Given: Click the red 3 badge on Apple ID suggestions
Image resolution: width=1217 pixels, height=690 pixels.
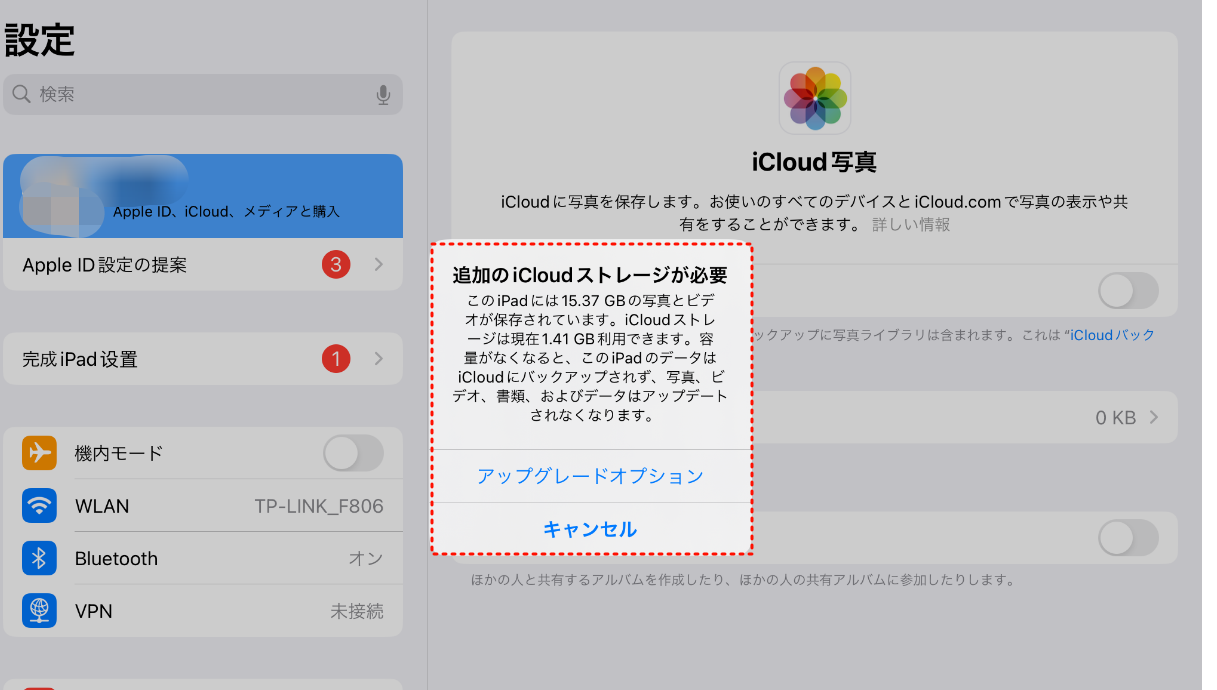Looking at the screenshot, I should tap(336, 265).
